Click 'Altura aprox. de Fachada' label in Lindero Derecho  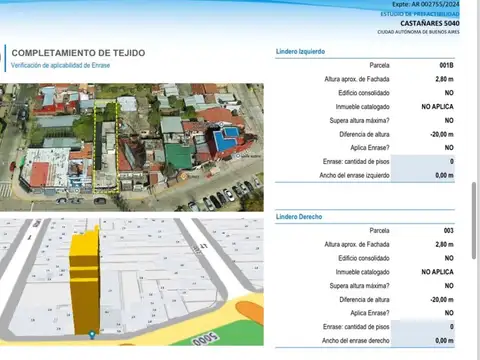357,245
